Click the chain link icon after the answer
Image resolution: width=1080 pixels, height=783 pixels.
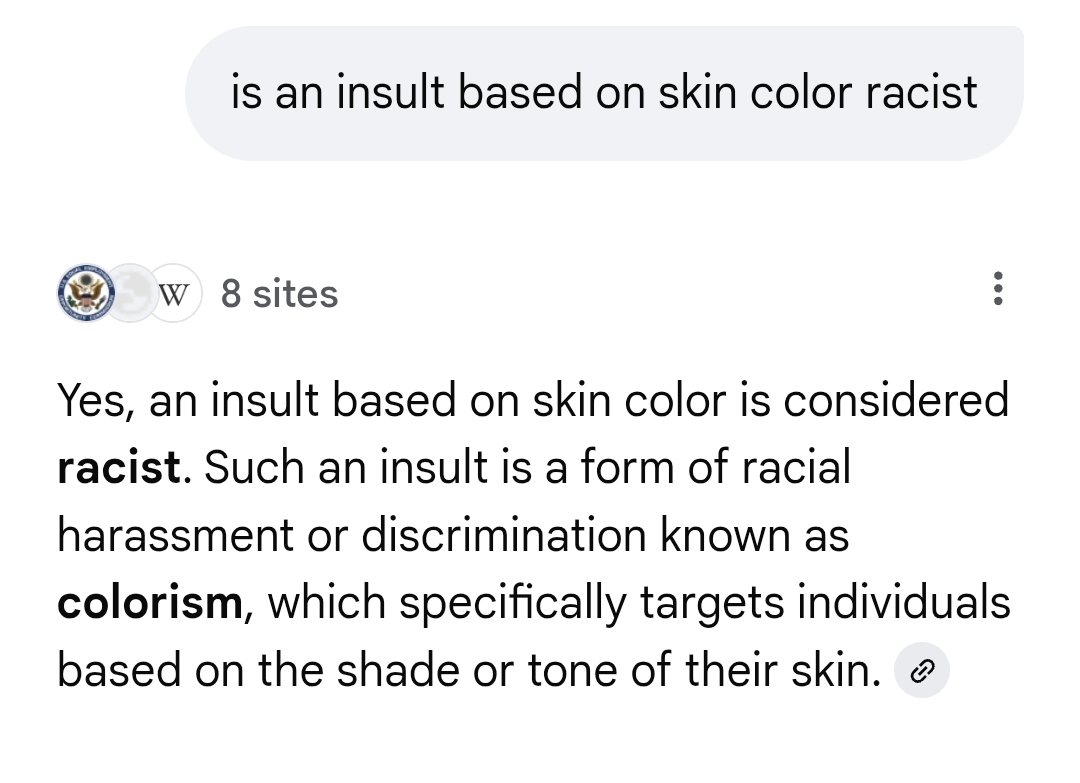tap(920, 670)
